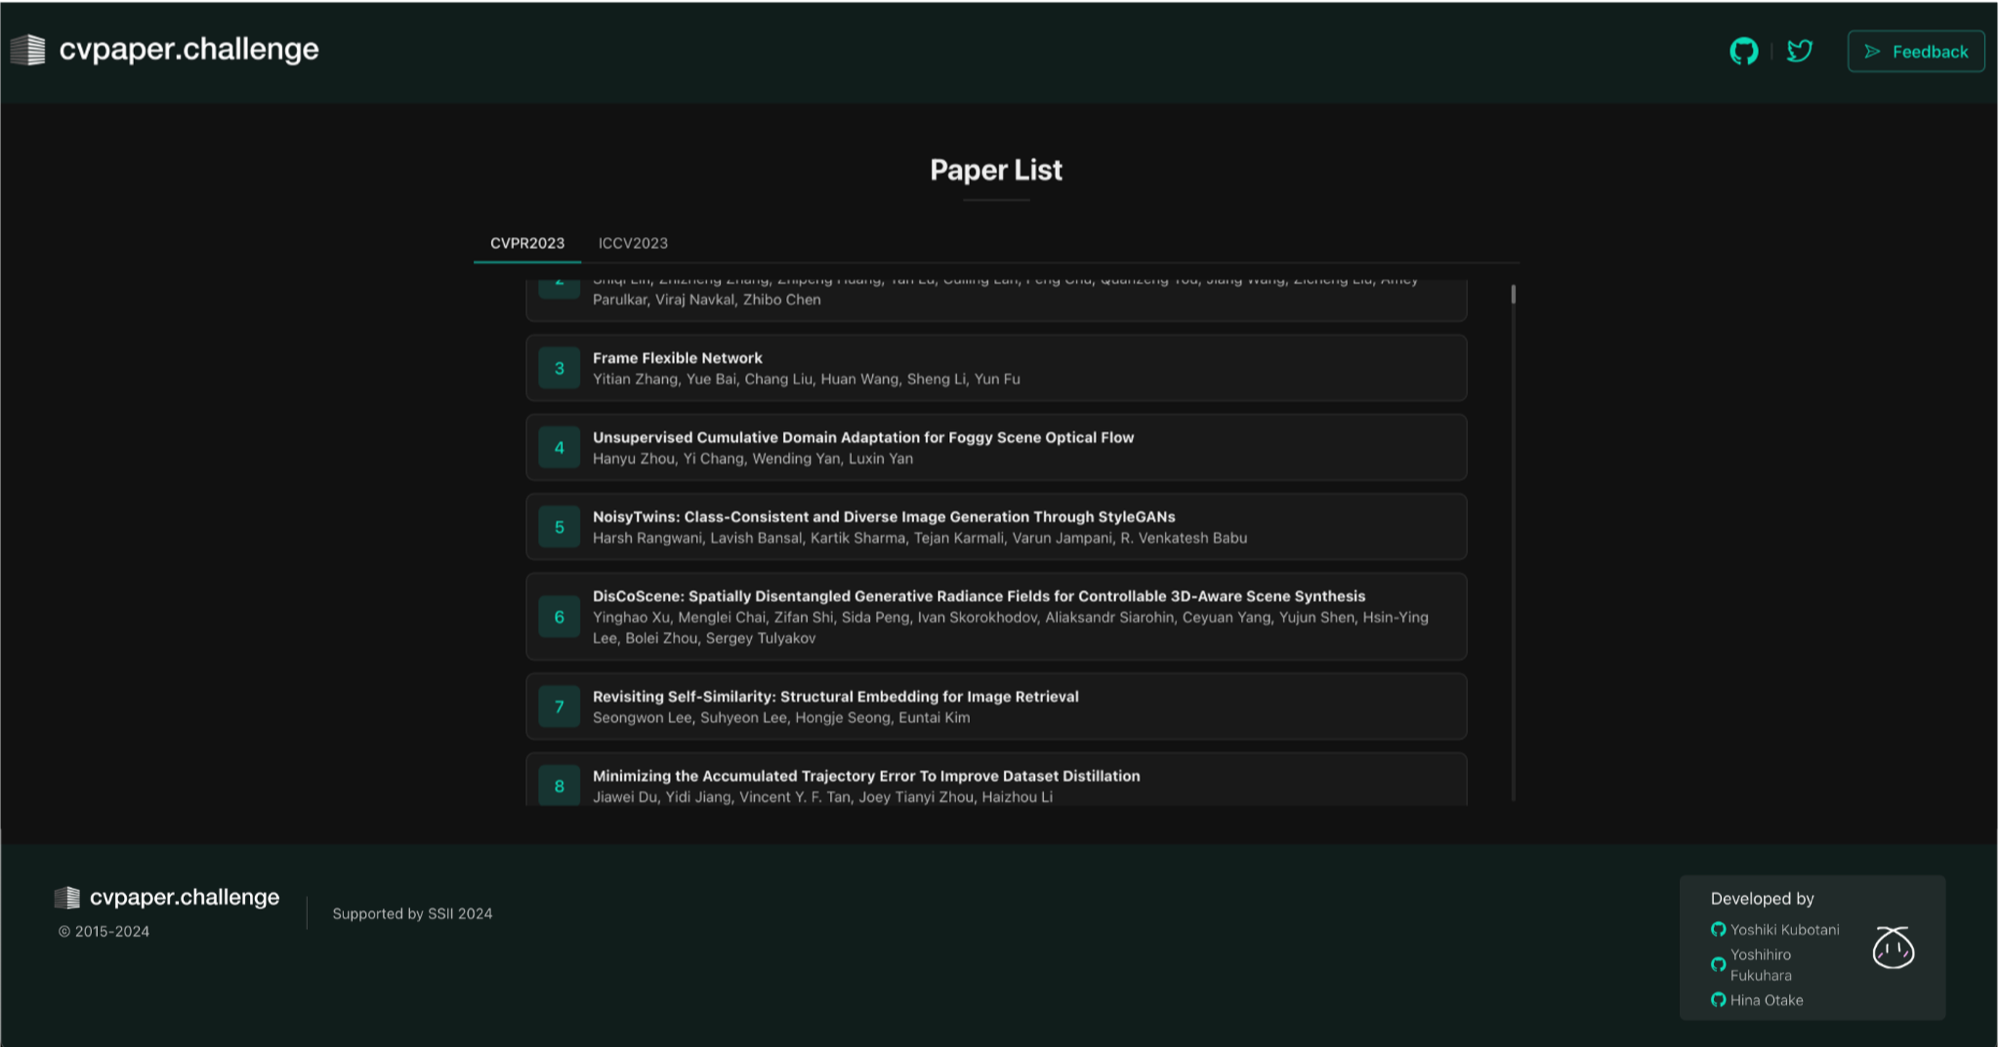Click GitHub icon beside Yoshihiro Fukuhara
Screen dimensions: 1999x1047
[x=1718, y=965]
